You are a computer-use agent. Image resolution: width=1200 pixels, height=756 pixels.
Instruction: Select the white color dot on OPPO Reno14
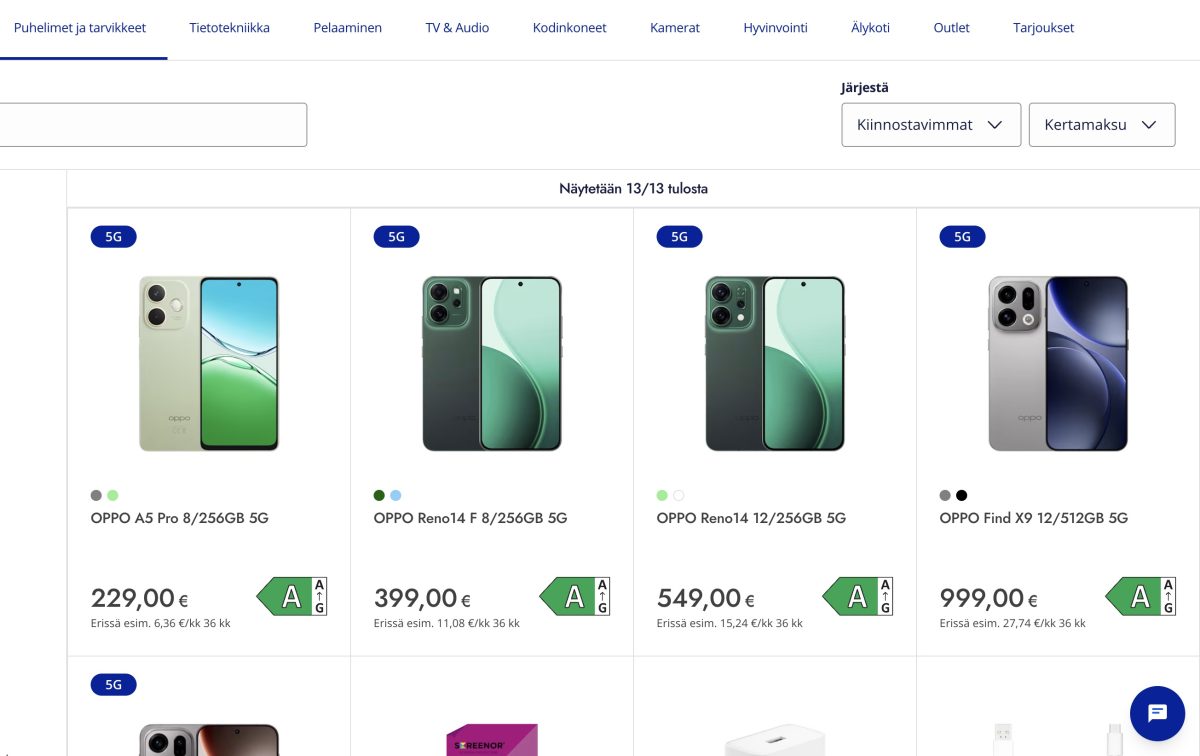point(678,495)
